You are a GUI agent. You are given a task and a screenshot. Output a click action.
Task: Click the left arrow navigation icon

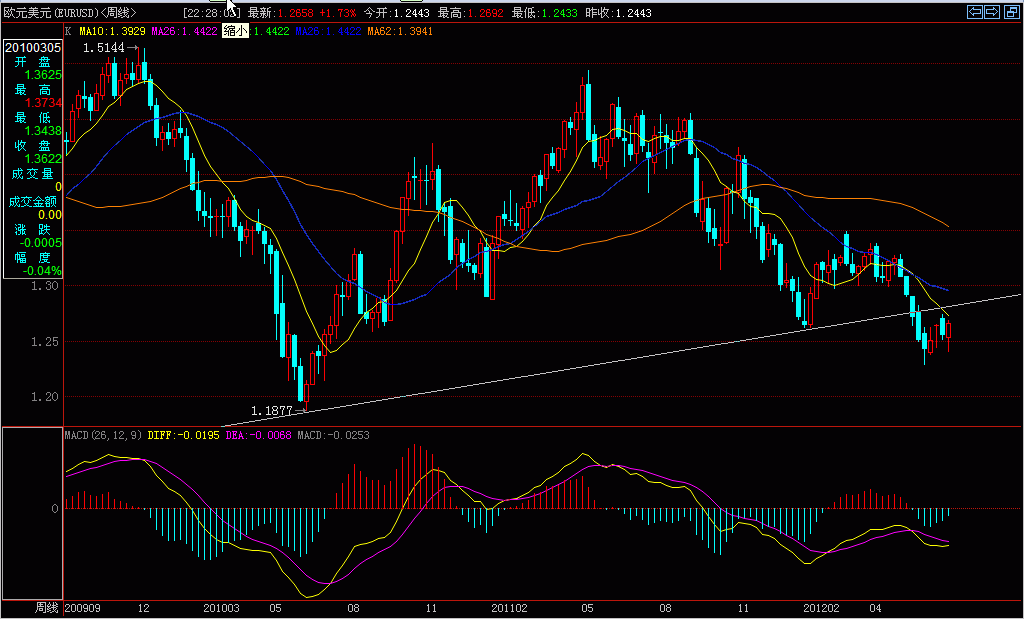[975, 12]
